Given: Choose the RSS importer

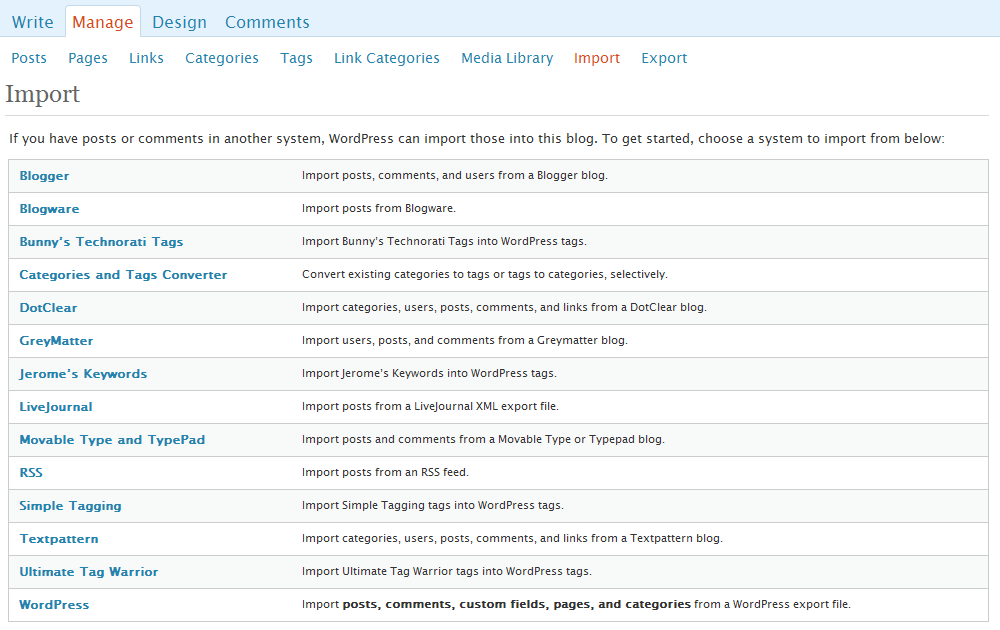Looking at the screenshot, I should click(31, 473).
